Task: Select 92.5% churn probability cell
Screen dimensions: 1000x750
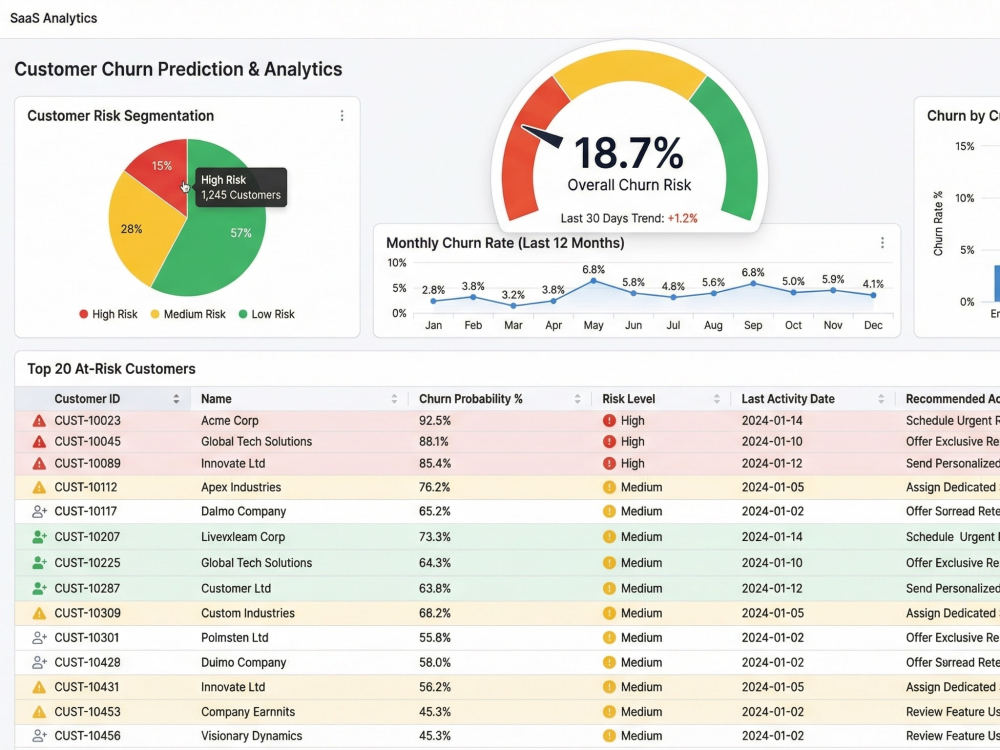Action: 435,421
